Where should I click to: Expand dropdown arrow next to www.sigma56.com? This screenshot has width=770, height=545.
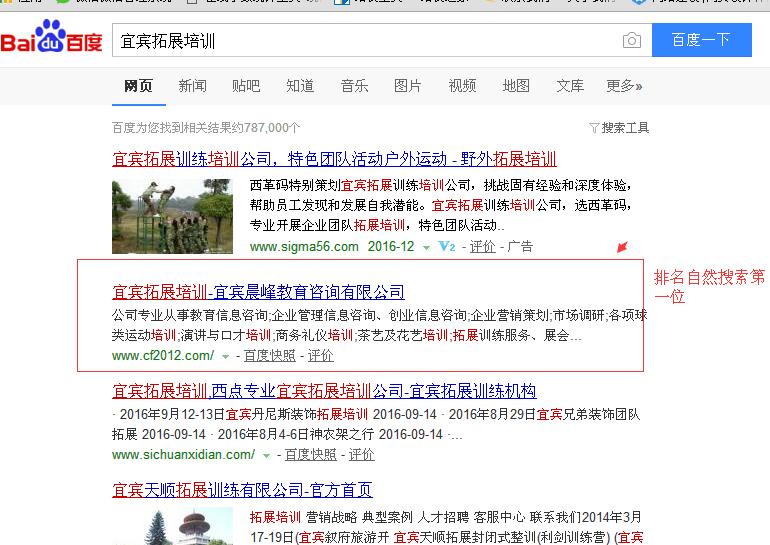tap(426, 247)
